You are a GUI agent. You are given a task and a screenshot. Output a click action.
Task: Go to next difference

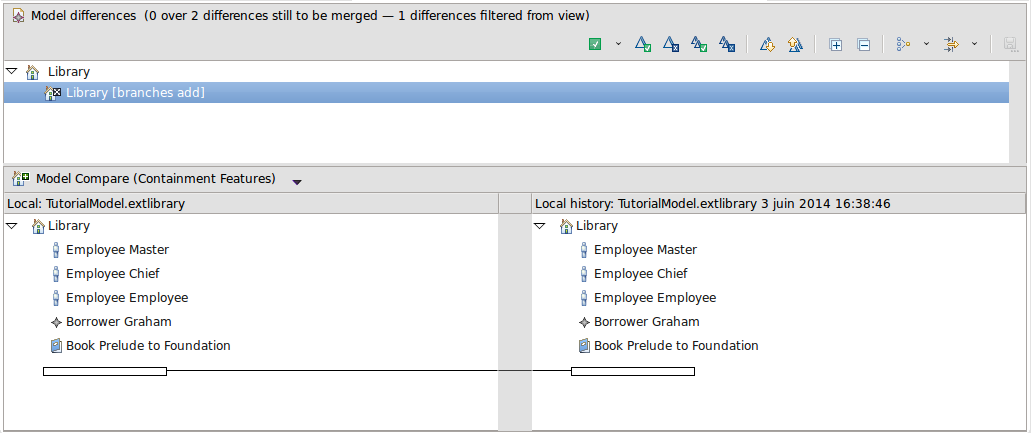[x=768, y=45]
